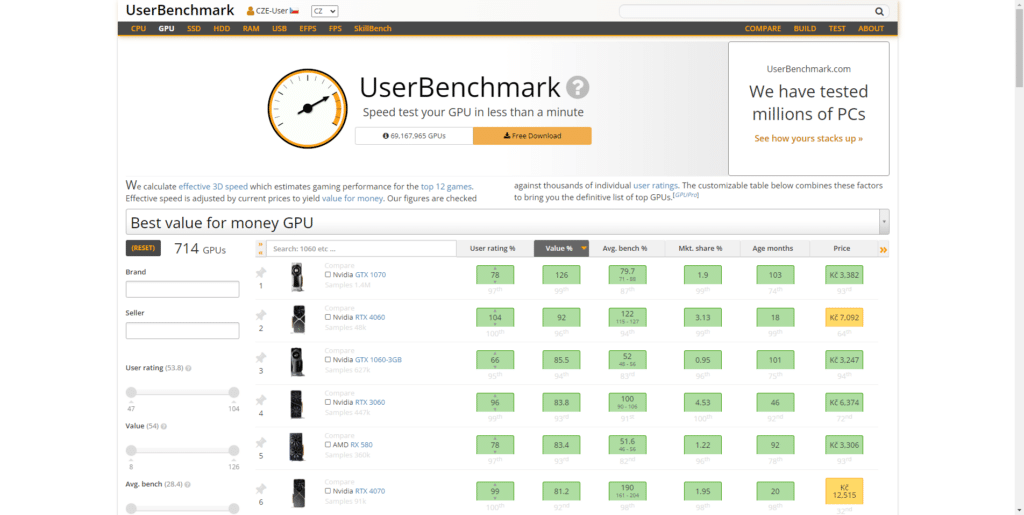
Task: Pin the GTX 1070 row
Action: tap(261, 272)
